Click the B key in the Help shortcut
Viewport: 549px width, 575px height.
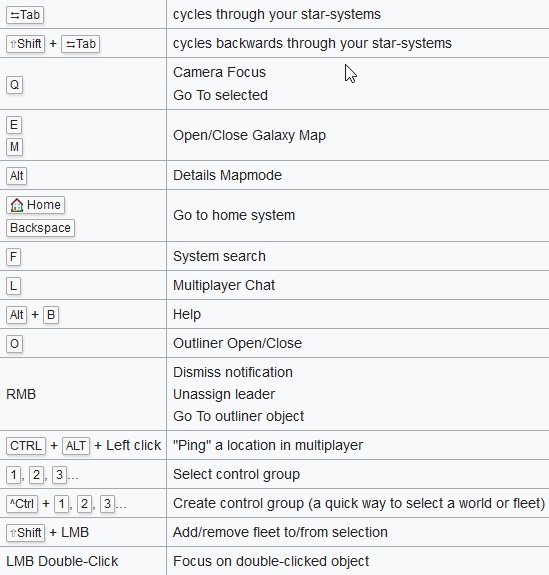(51, 315)
